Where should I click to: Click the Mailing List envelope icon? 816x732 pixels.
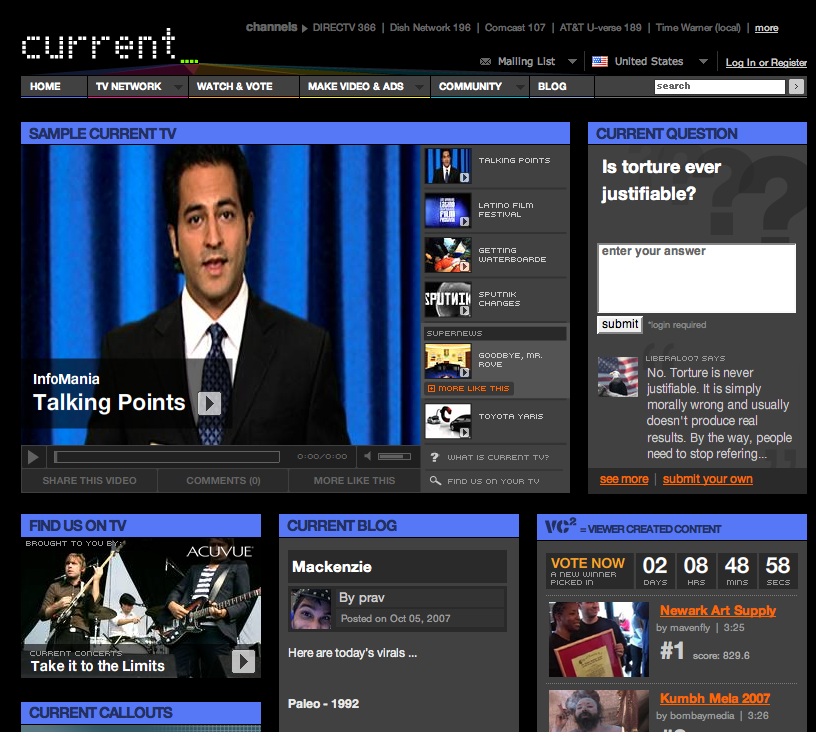coord(485,61)
